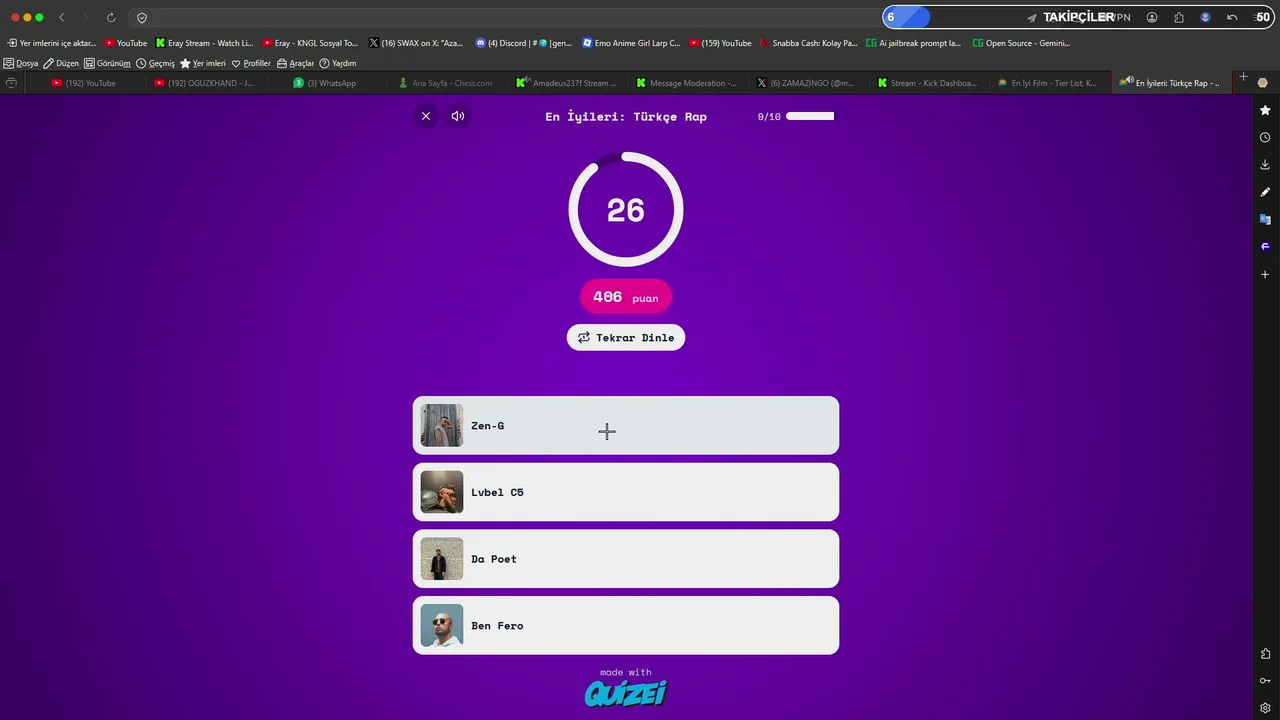Image resolution: width=1280 pixels, height=720 pixels.
Task: Click the quiz title En İyileri: Türkçe Rap
Action: point(626,116)
